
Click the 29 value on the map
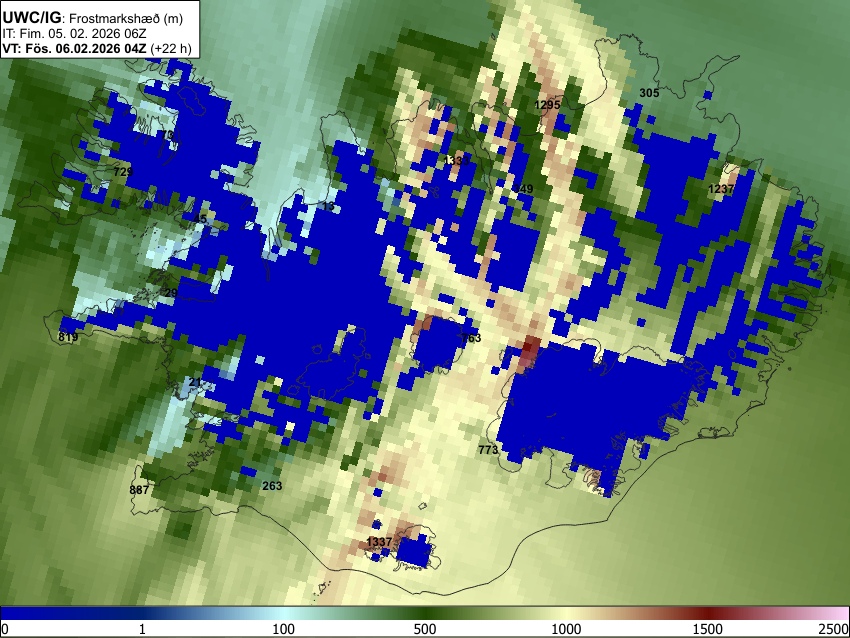(171, 293)
